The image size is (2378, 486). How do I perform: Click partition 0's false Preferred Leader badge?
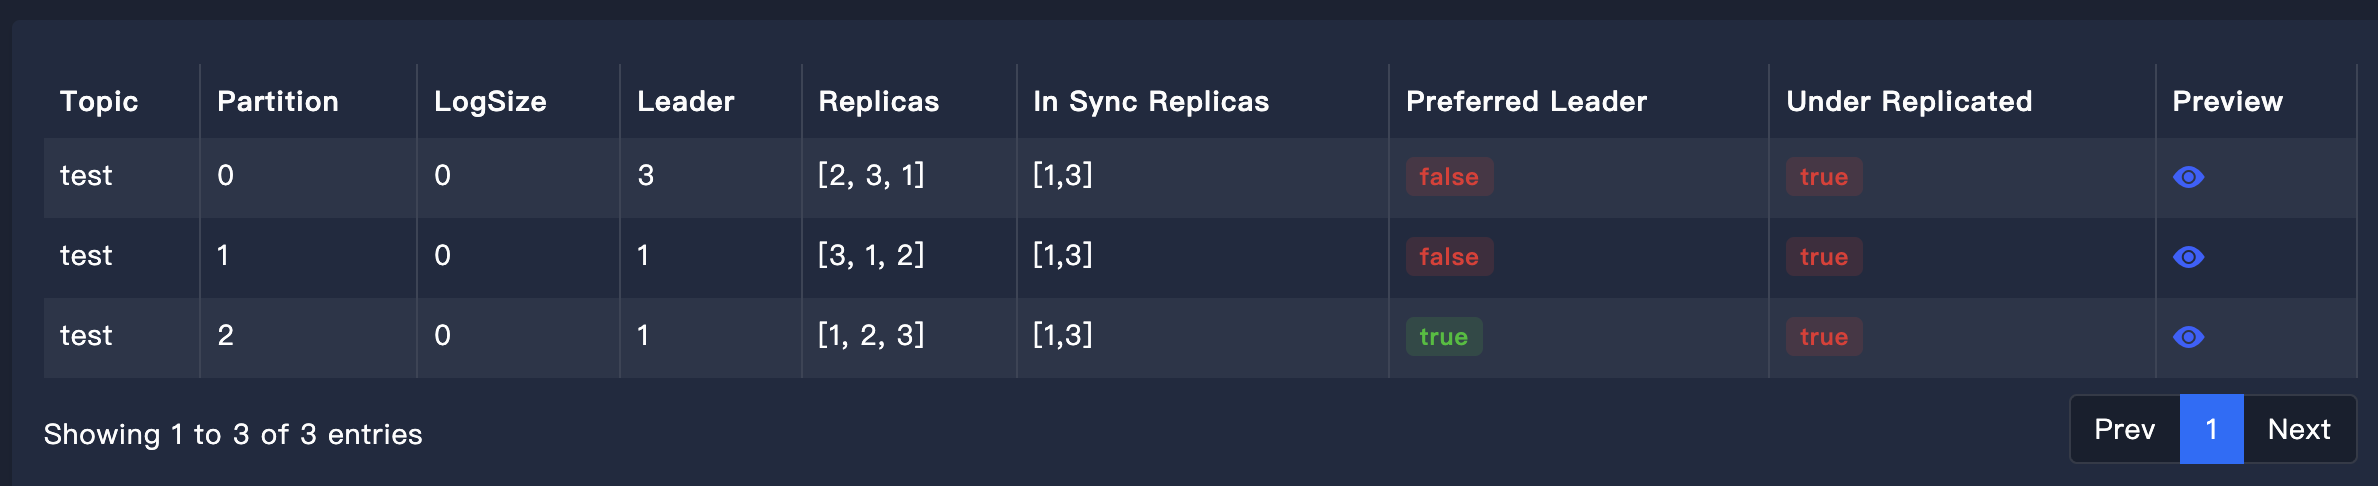[x=1449, y=177]
